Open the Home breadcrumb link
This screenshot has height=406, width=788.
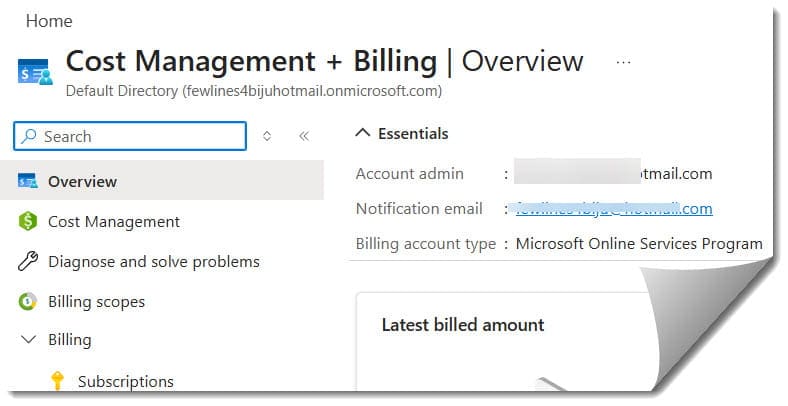point(49,21)
